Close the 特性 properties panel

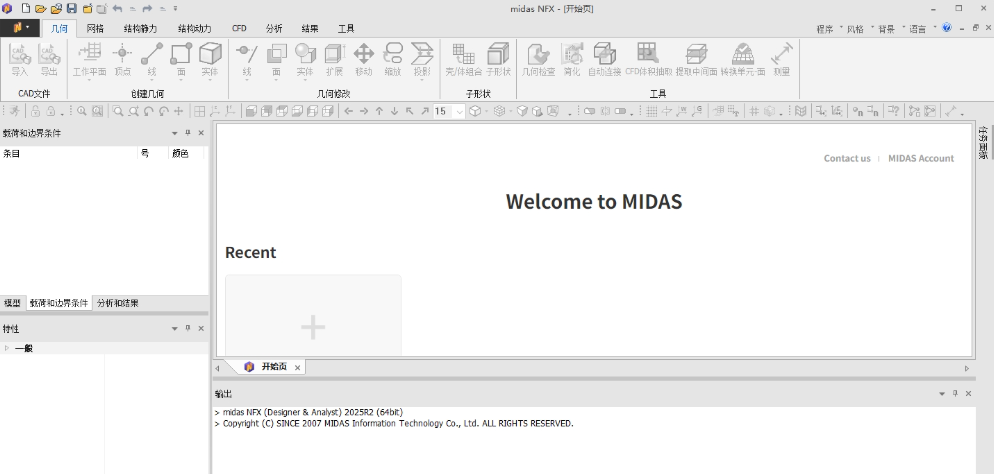click(x=201, y=328)
